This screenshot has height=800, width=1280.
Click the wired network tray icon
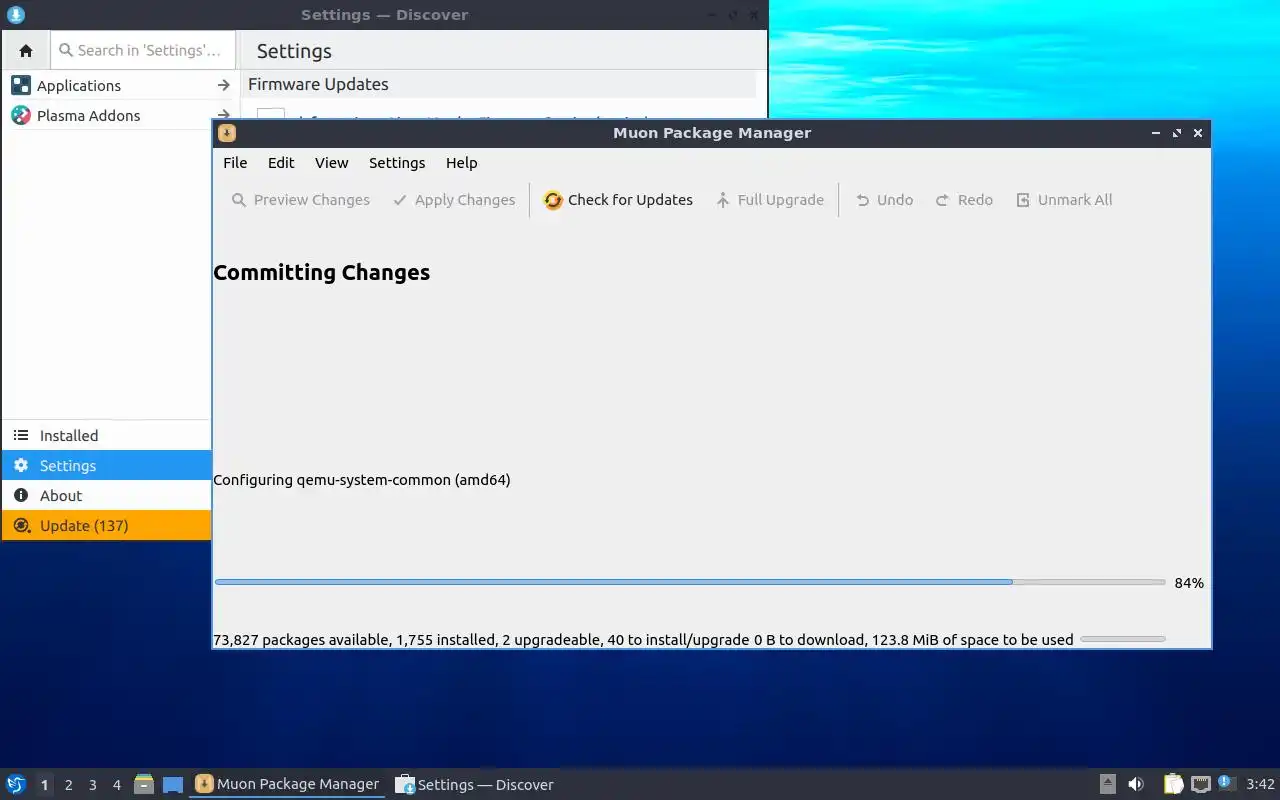(1201, 784)
